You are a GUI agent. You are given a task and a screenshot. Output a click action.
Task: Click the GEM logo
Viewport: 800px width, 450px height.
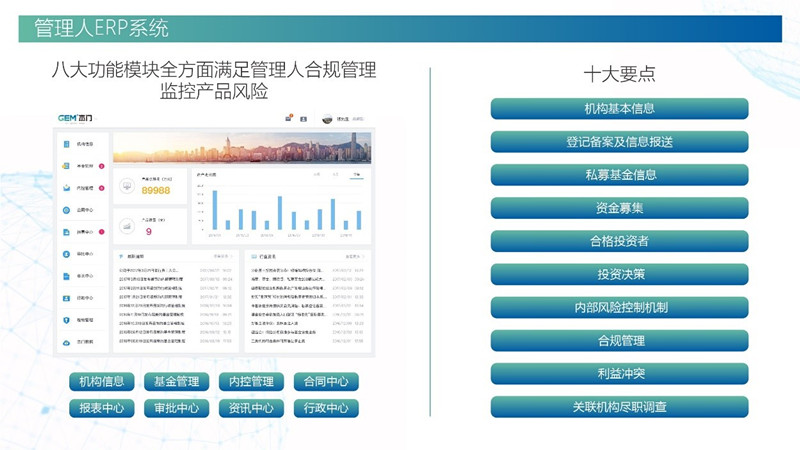(75, 118)
